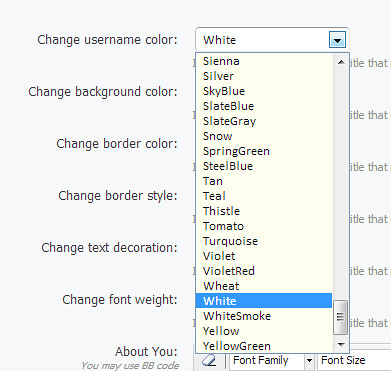Click the username color dropdown arrow button
This screenshot has height=371, width=391.
pos(337,40)
